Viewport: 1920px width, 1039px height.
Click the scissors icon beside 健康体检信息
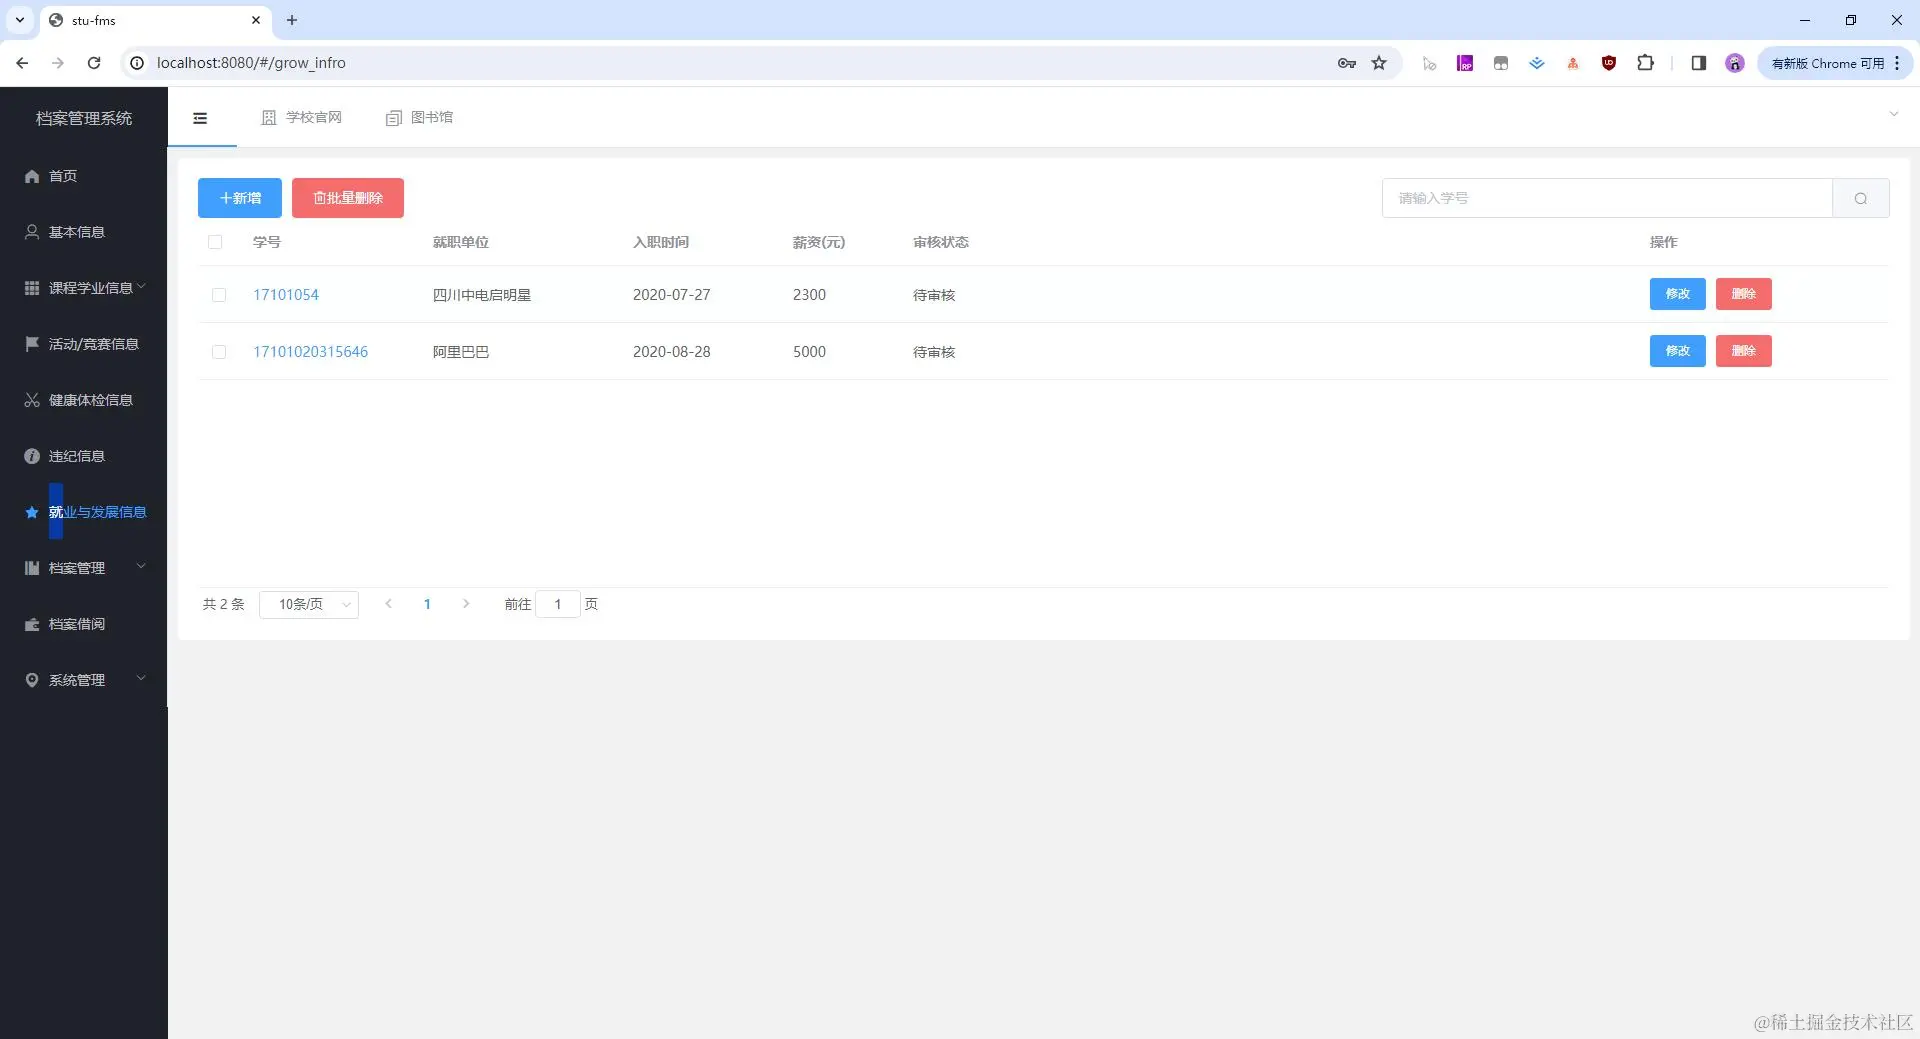[x=32, y=400]
